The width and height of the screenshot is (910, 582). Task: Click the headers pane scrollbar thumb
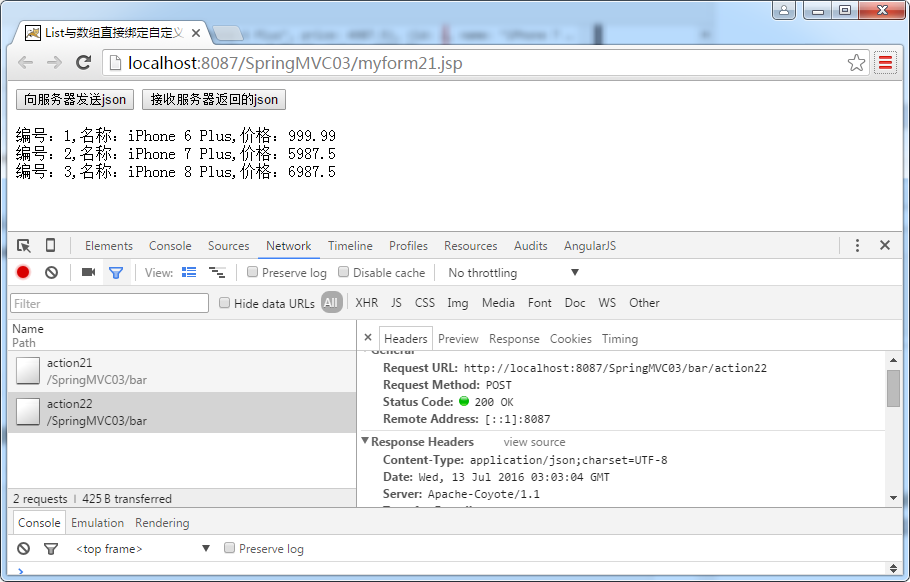coord(893,388)
